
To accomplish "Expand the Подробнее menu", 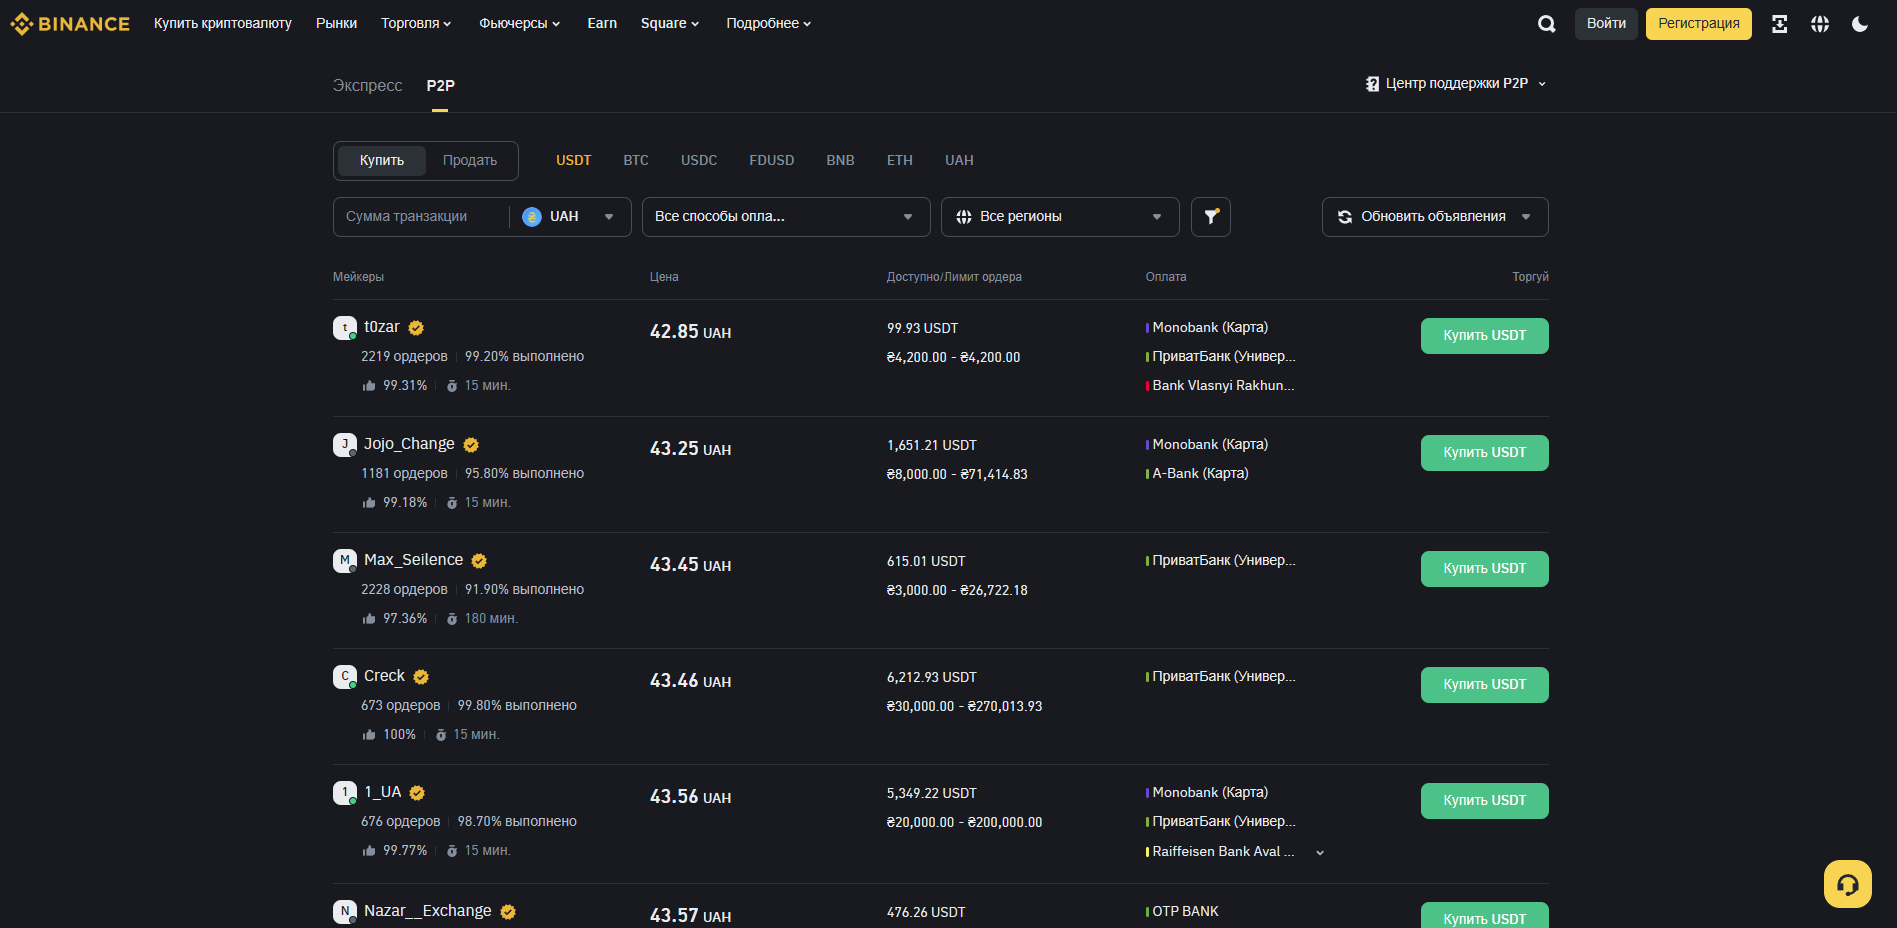I will [768, 23].
